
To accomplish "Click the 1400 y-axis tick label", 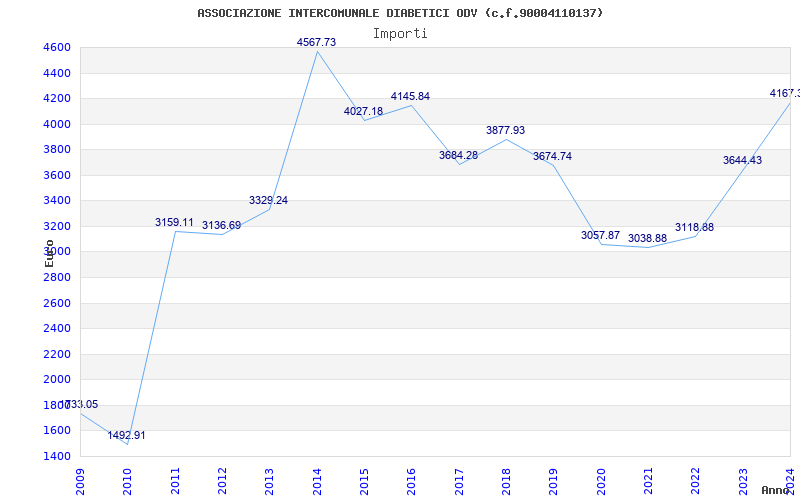I will 57,456.
